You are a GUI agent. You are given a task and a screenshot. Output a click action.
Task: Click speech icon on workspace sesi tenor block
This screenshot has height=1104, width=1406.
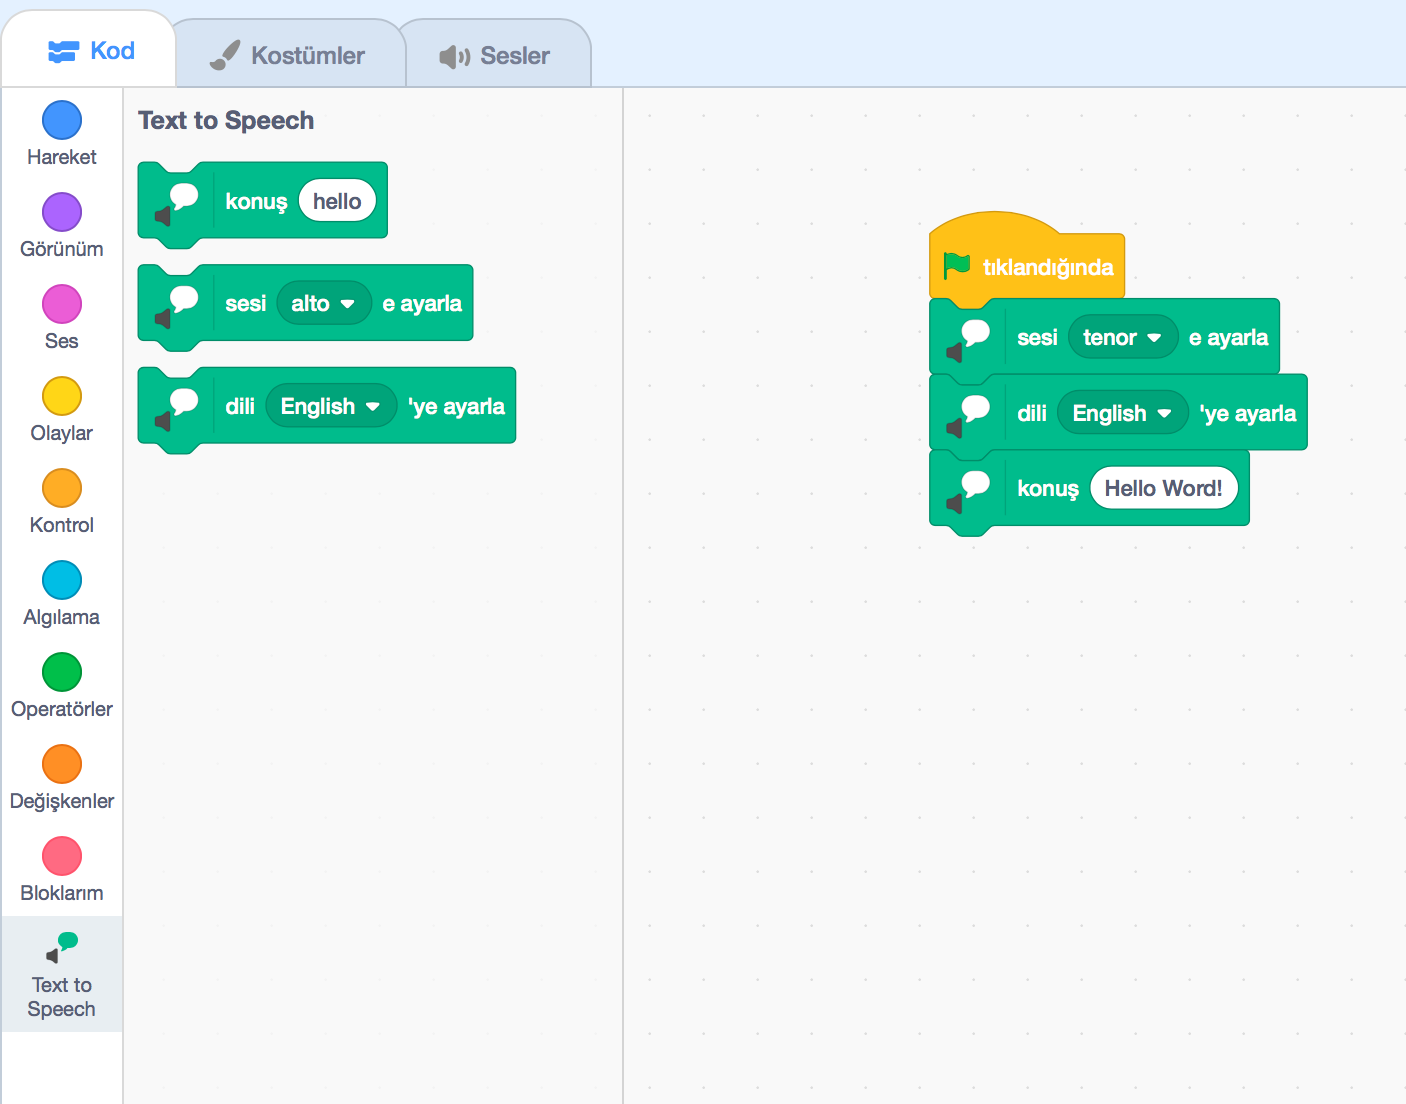tap(969, 340)
